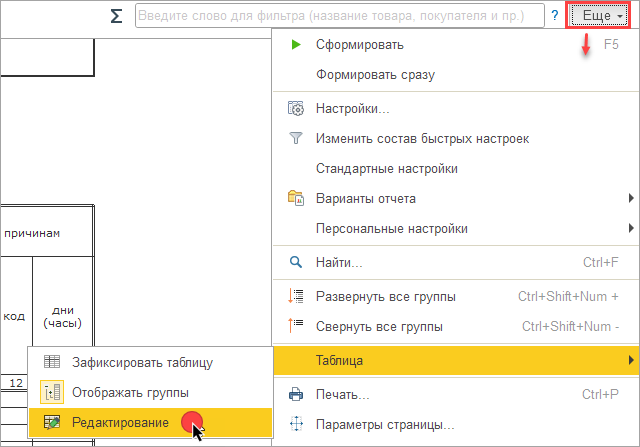Click the question mark help button
Screen dimensions: 640x447
pyautogui.click(x=555, y=17)
